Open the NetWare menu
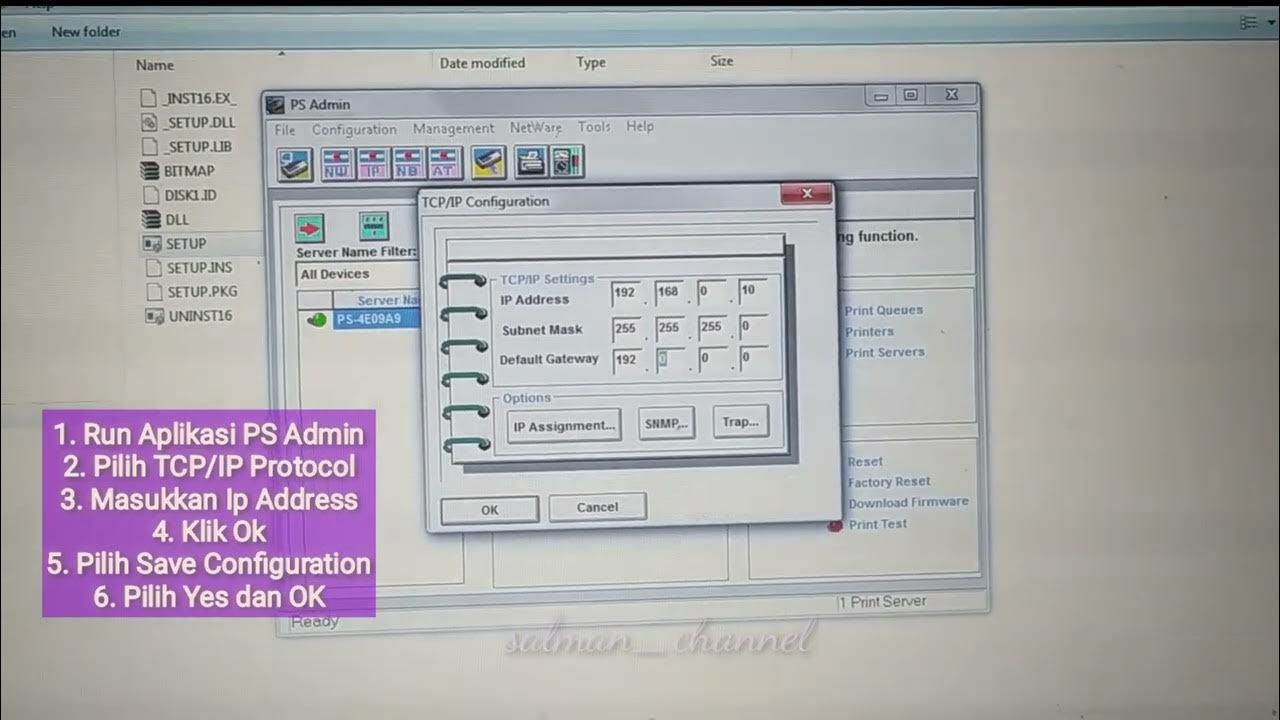 coord(535,128)
